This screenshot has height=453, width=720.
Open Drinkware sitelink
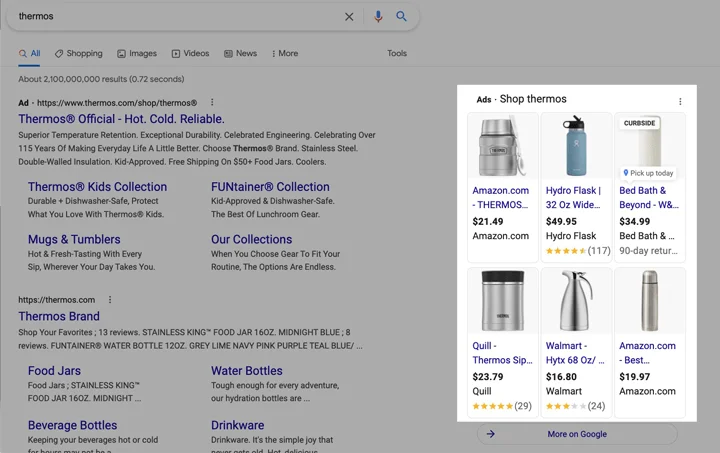pyautogui.click(x=237, y=425)
